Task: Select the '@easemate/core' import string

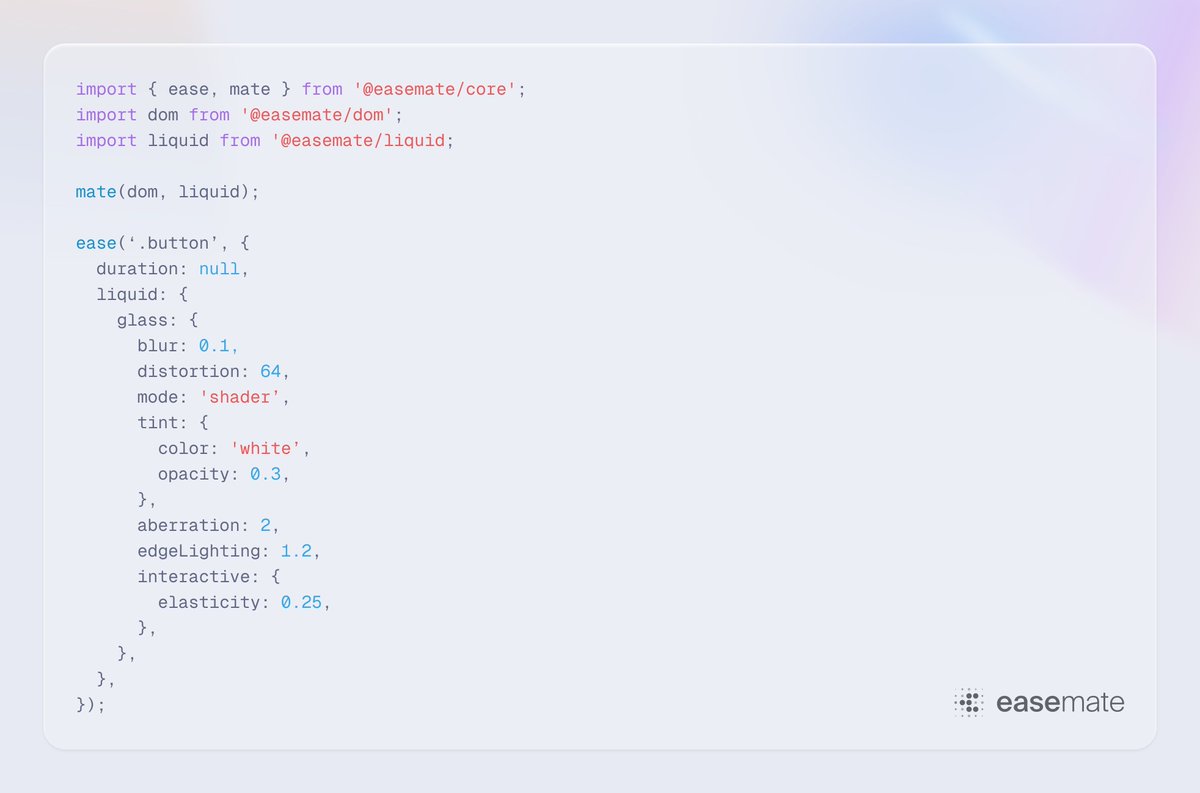Action: 435,89
